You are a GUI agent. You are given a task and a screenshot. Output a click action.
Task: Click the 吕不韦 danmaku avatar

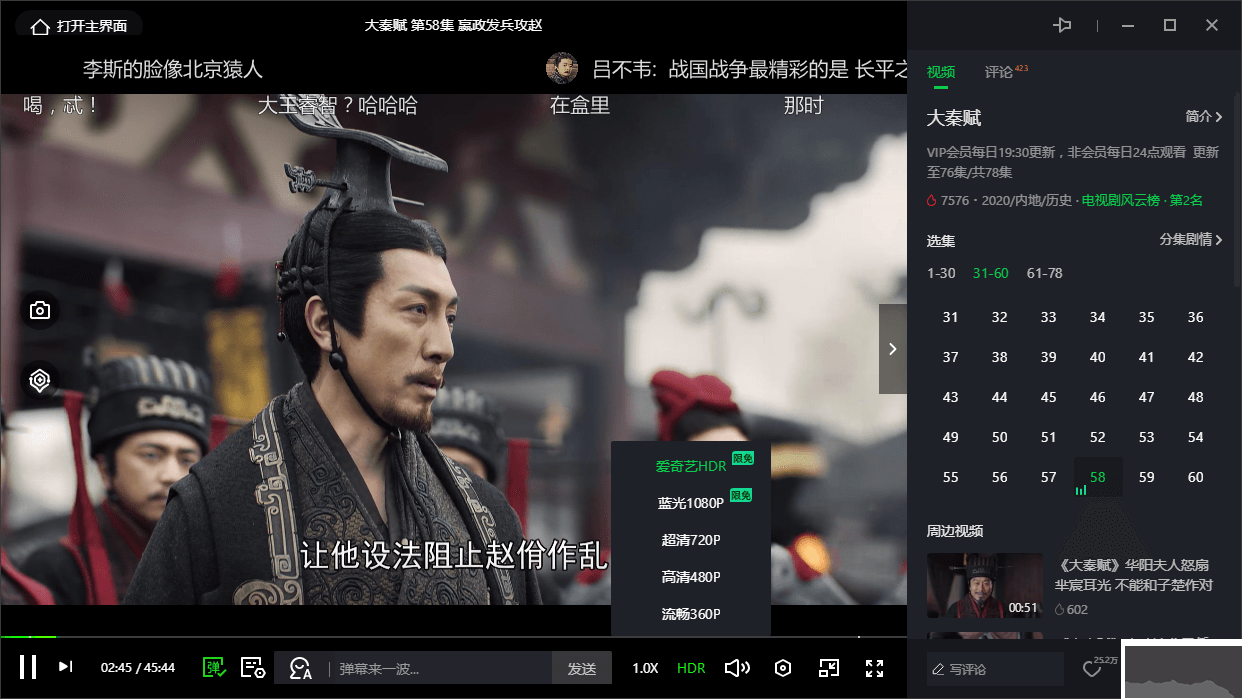562,68
